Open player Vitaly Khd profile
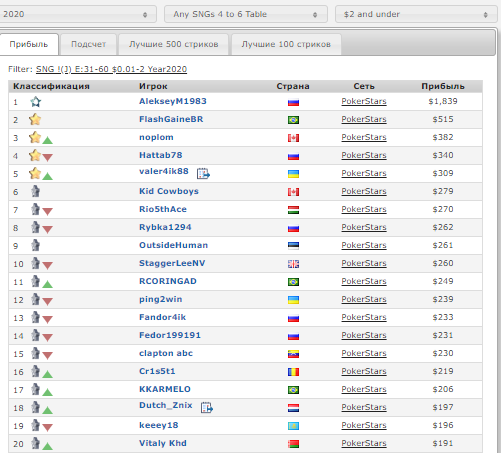 (163, 443)
